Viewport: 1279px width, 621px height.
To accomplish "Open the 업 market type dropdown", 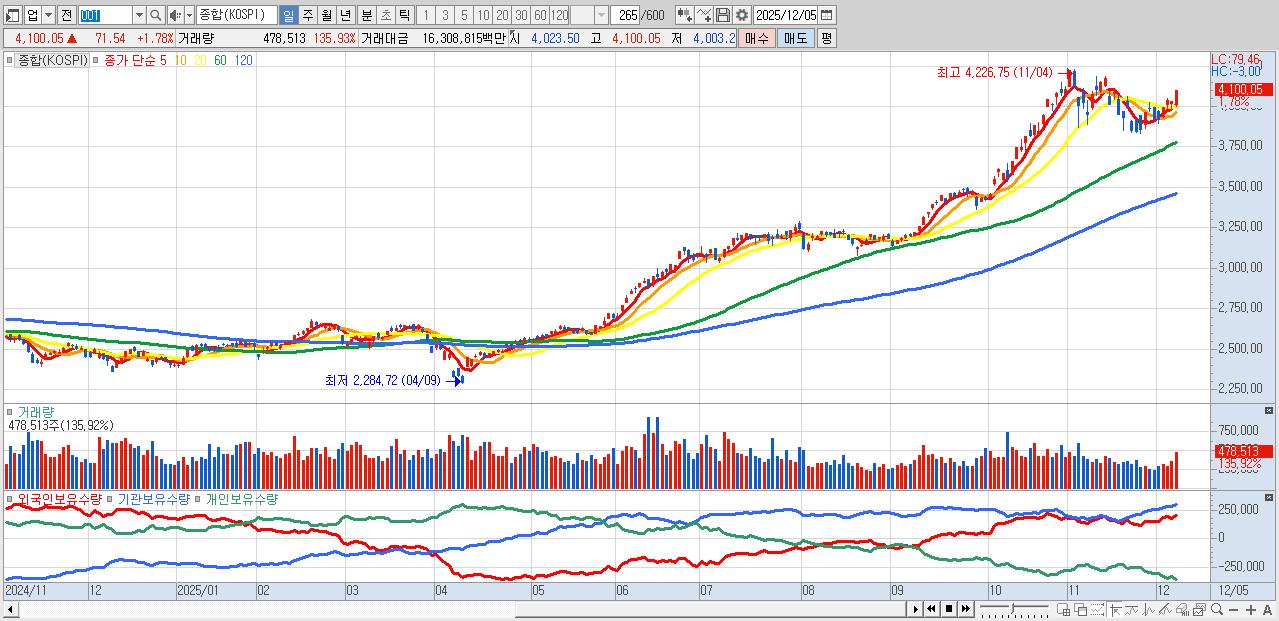I will tap(48, 15).
